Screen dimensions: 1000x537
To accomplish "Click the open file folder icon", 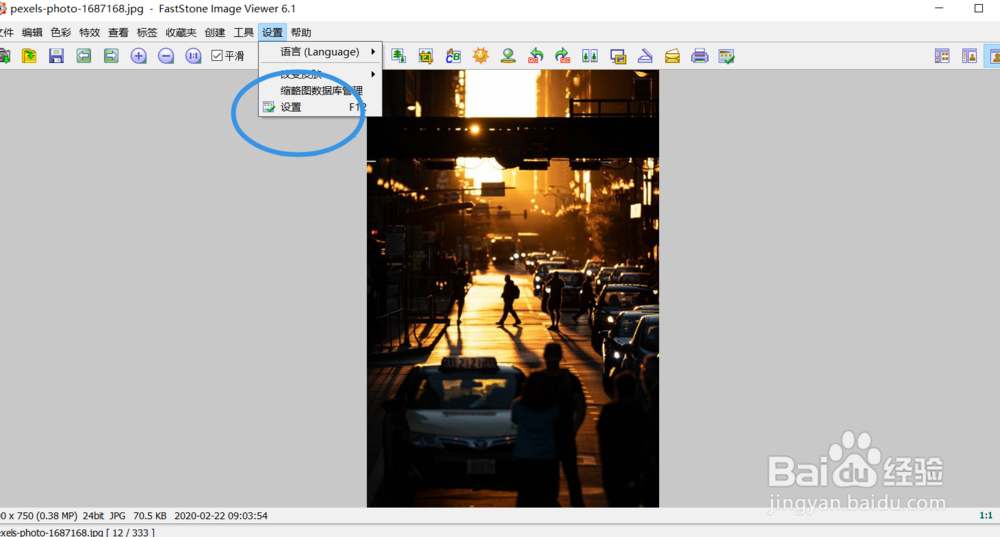I will click(29, 56).
